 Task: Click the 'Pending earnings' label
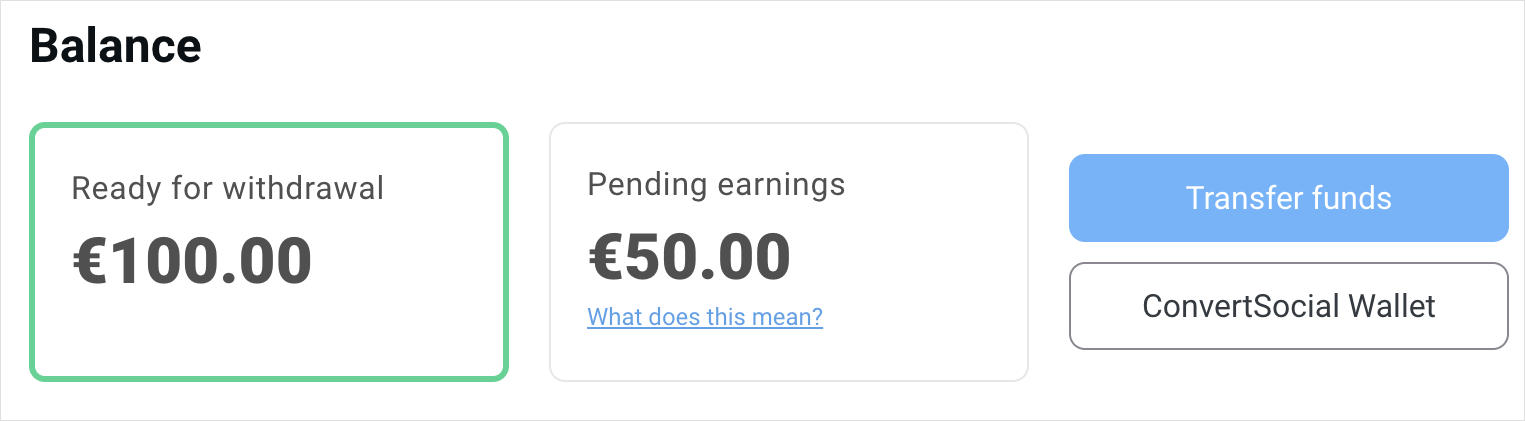pos(716,184)
